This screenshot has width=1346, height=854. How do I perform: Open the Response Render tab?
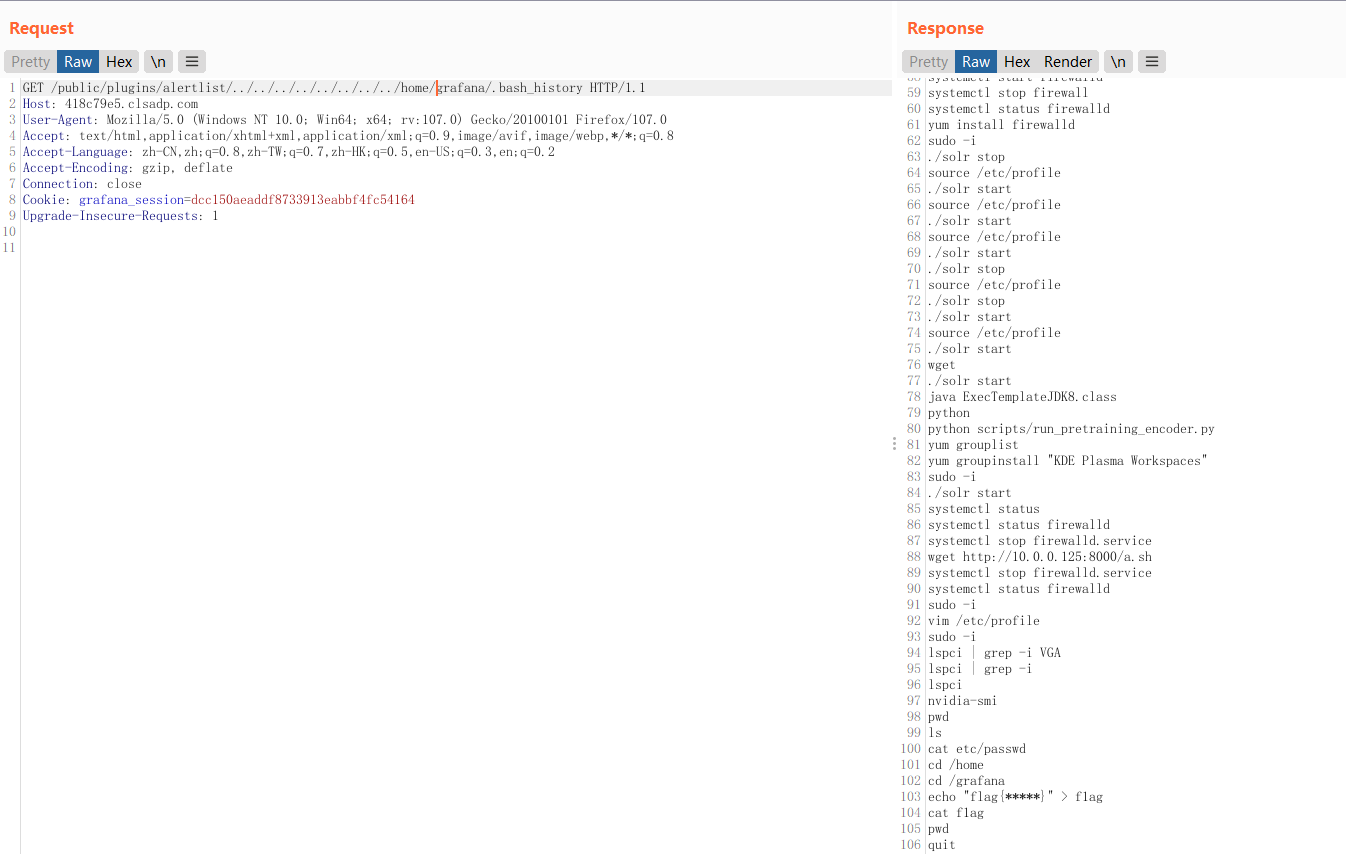coord(1068,62)
